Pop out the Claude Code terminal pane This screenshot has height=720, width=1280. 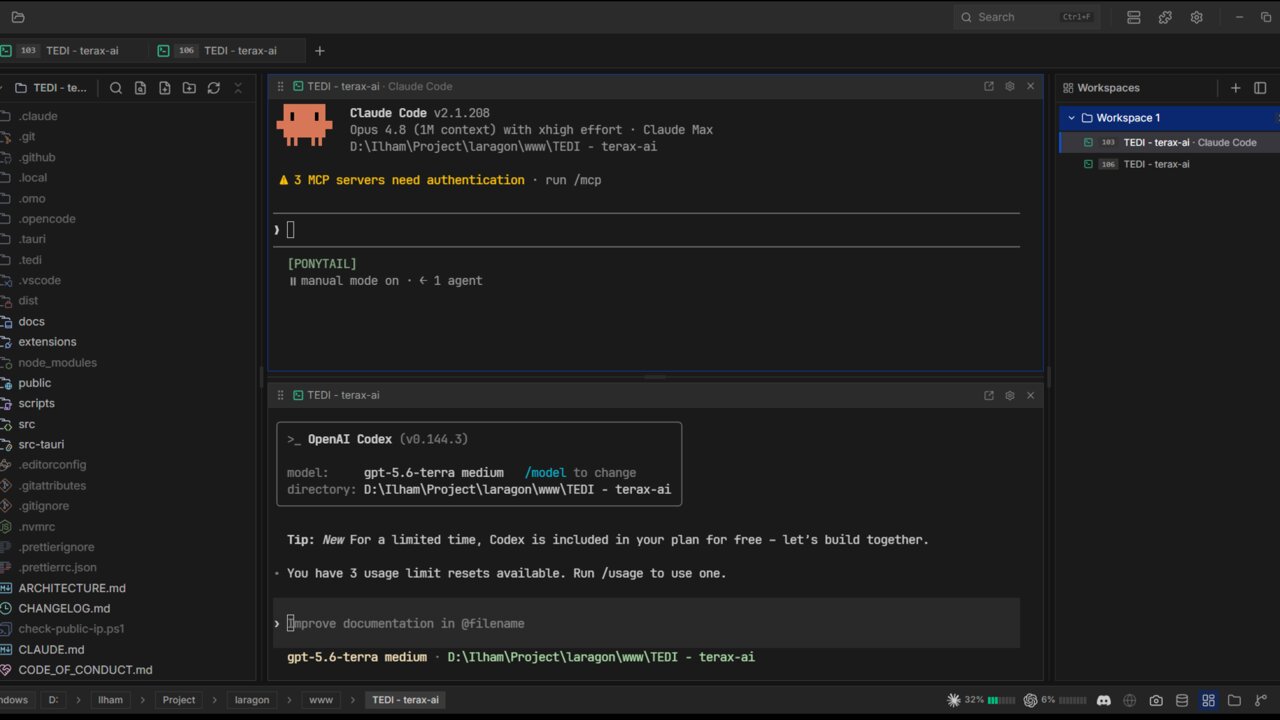(989, 86)
